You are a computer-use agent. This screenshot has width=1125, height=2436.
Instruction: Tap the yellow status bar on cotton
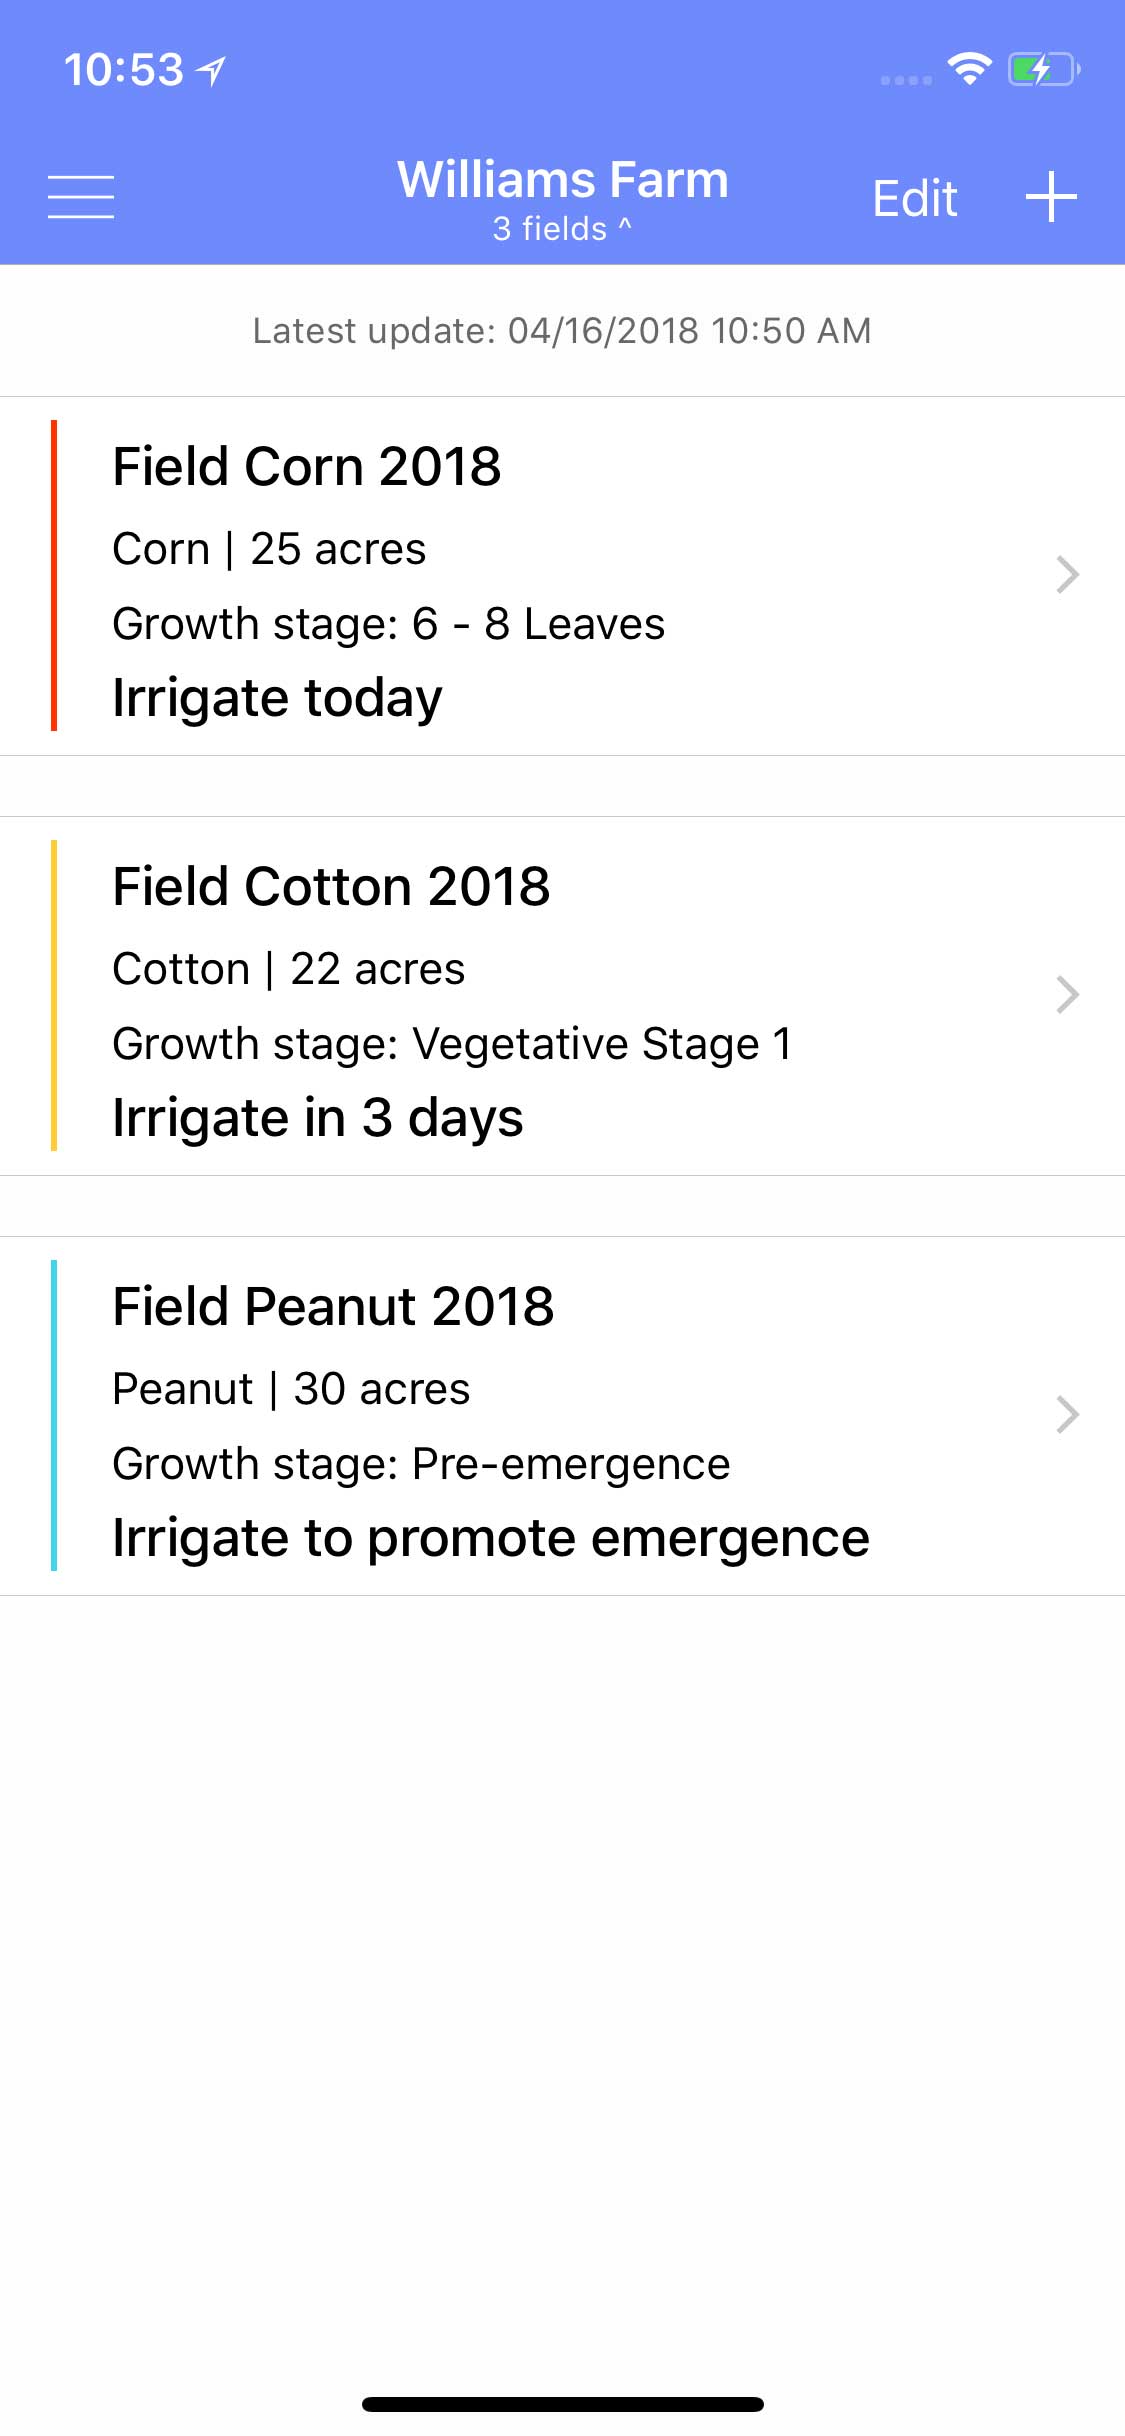click(x=54, y=995)
